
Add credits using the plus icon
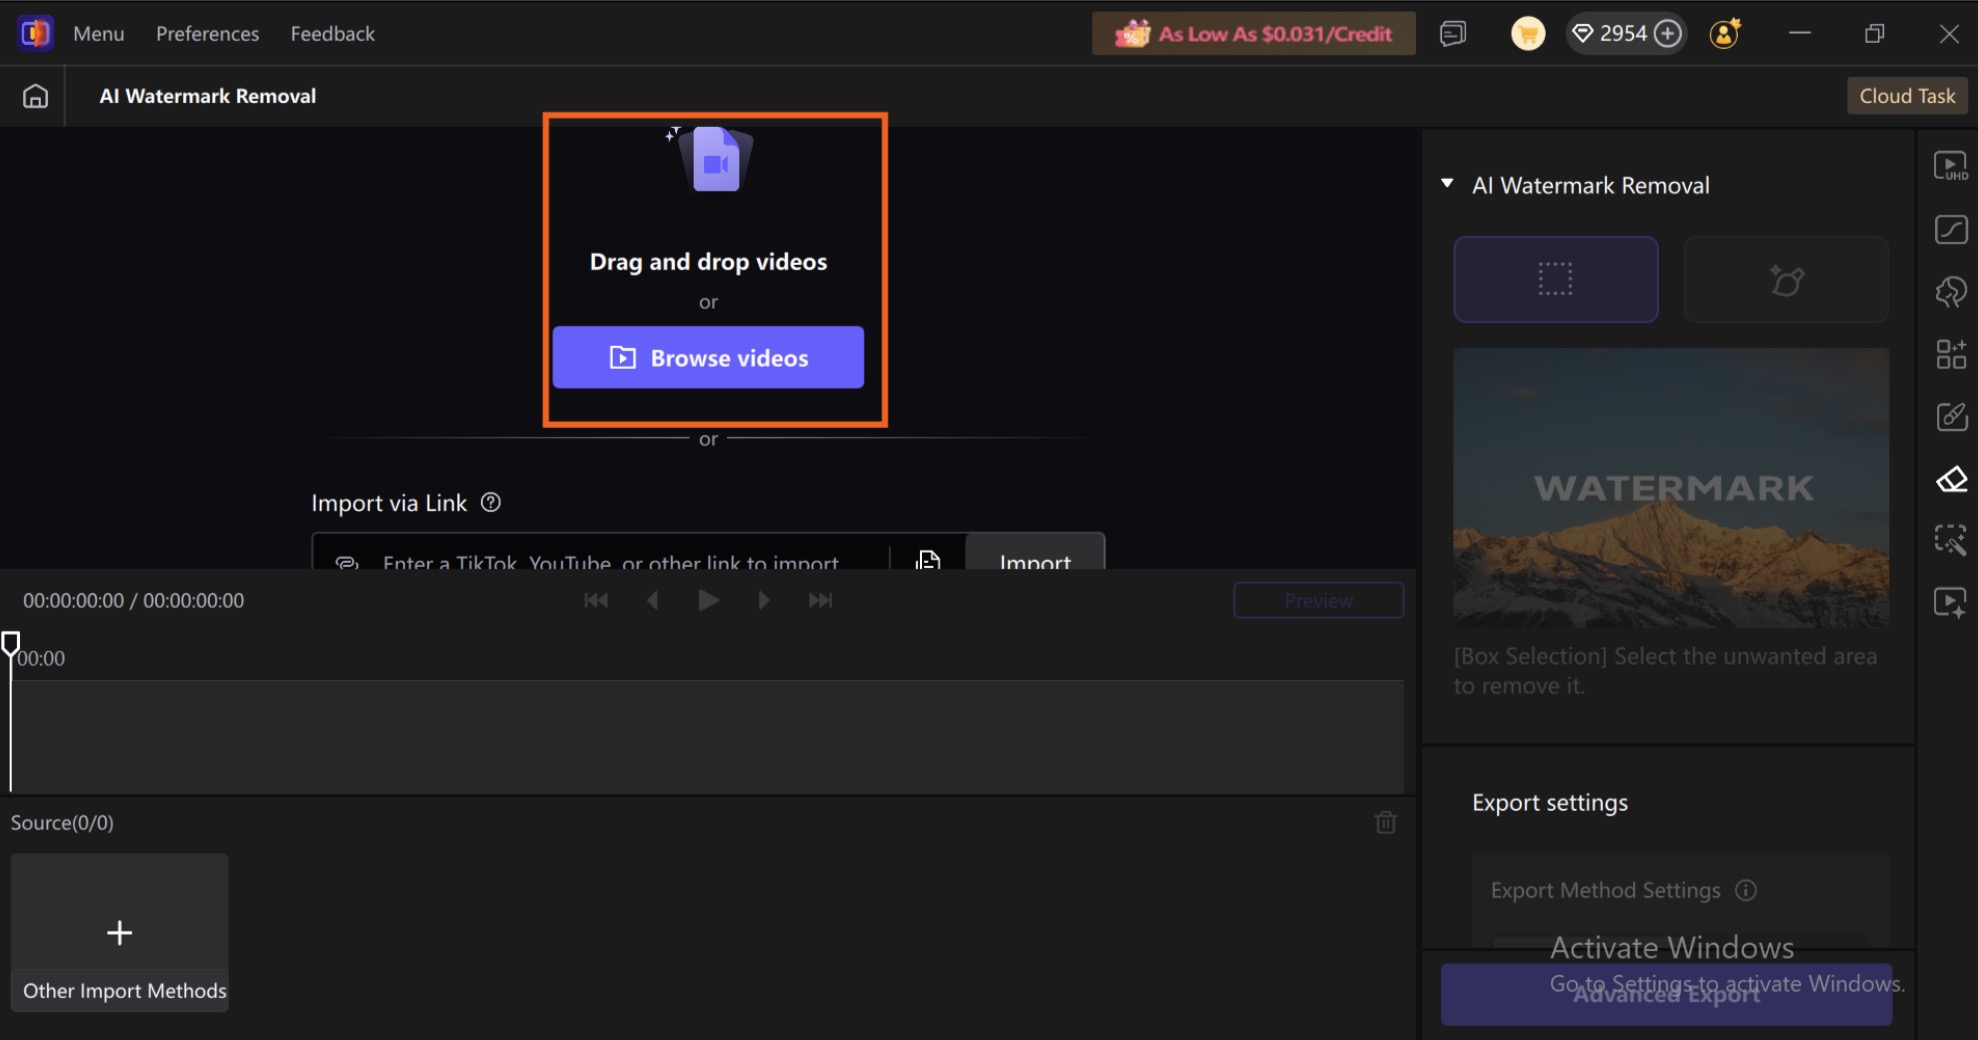pyautogui.click(x=1668, y=34)
